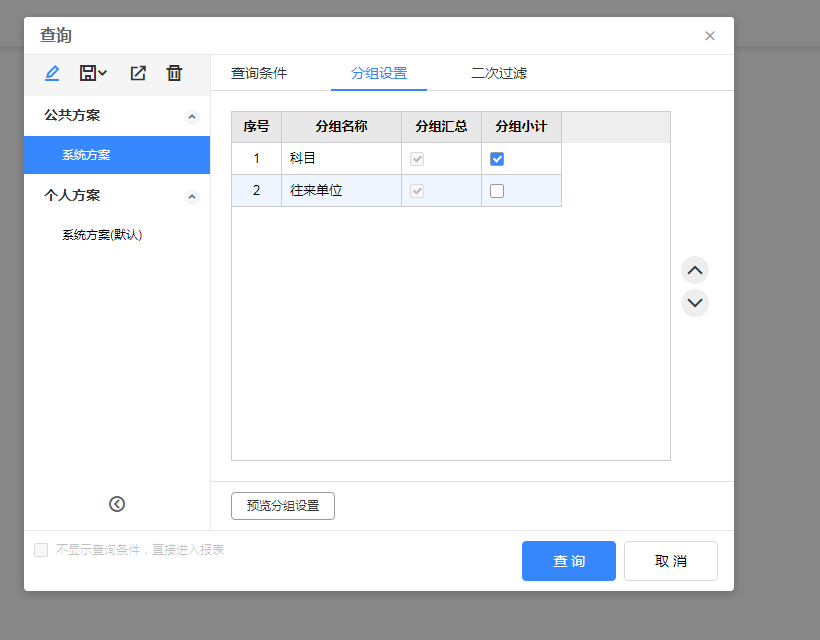Toggle 分组汇总 checkbox for 科目
Screen dimensions: 820x640
point(417,159)
